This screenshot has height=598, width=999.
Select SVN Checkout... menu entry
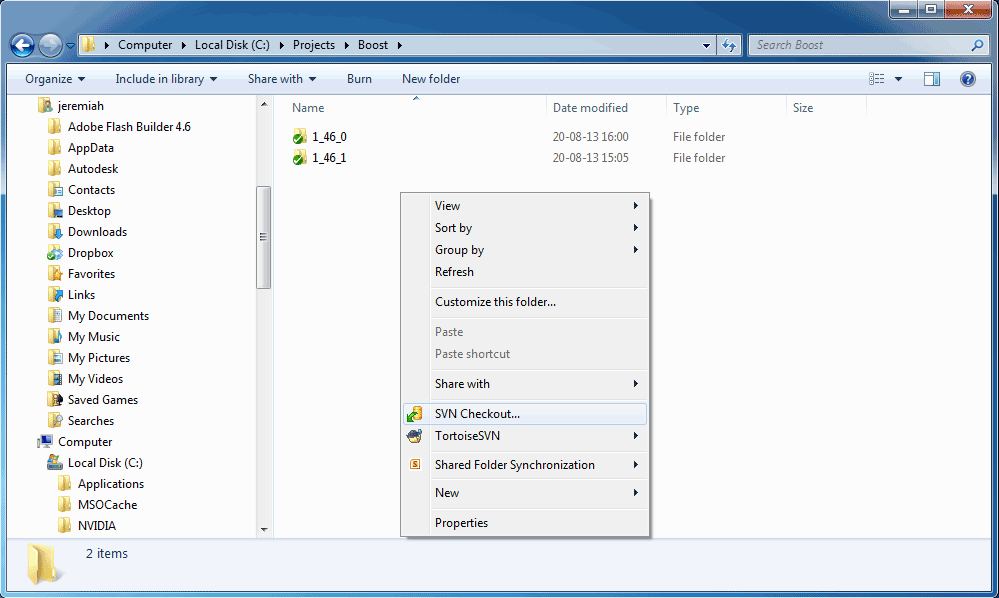pos(526,414)
